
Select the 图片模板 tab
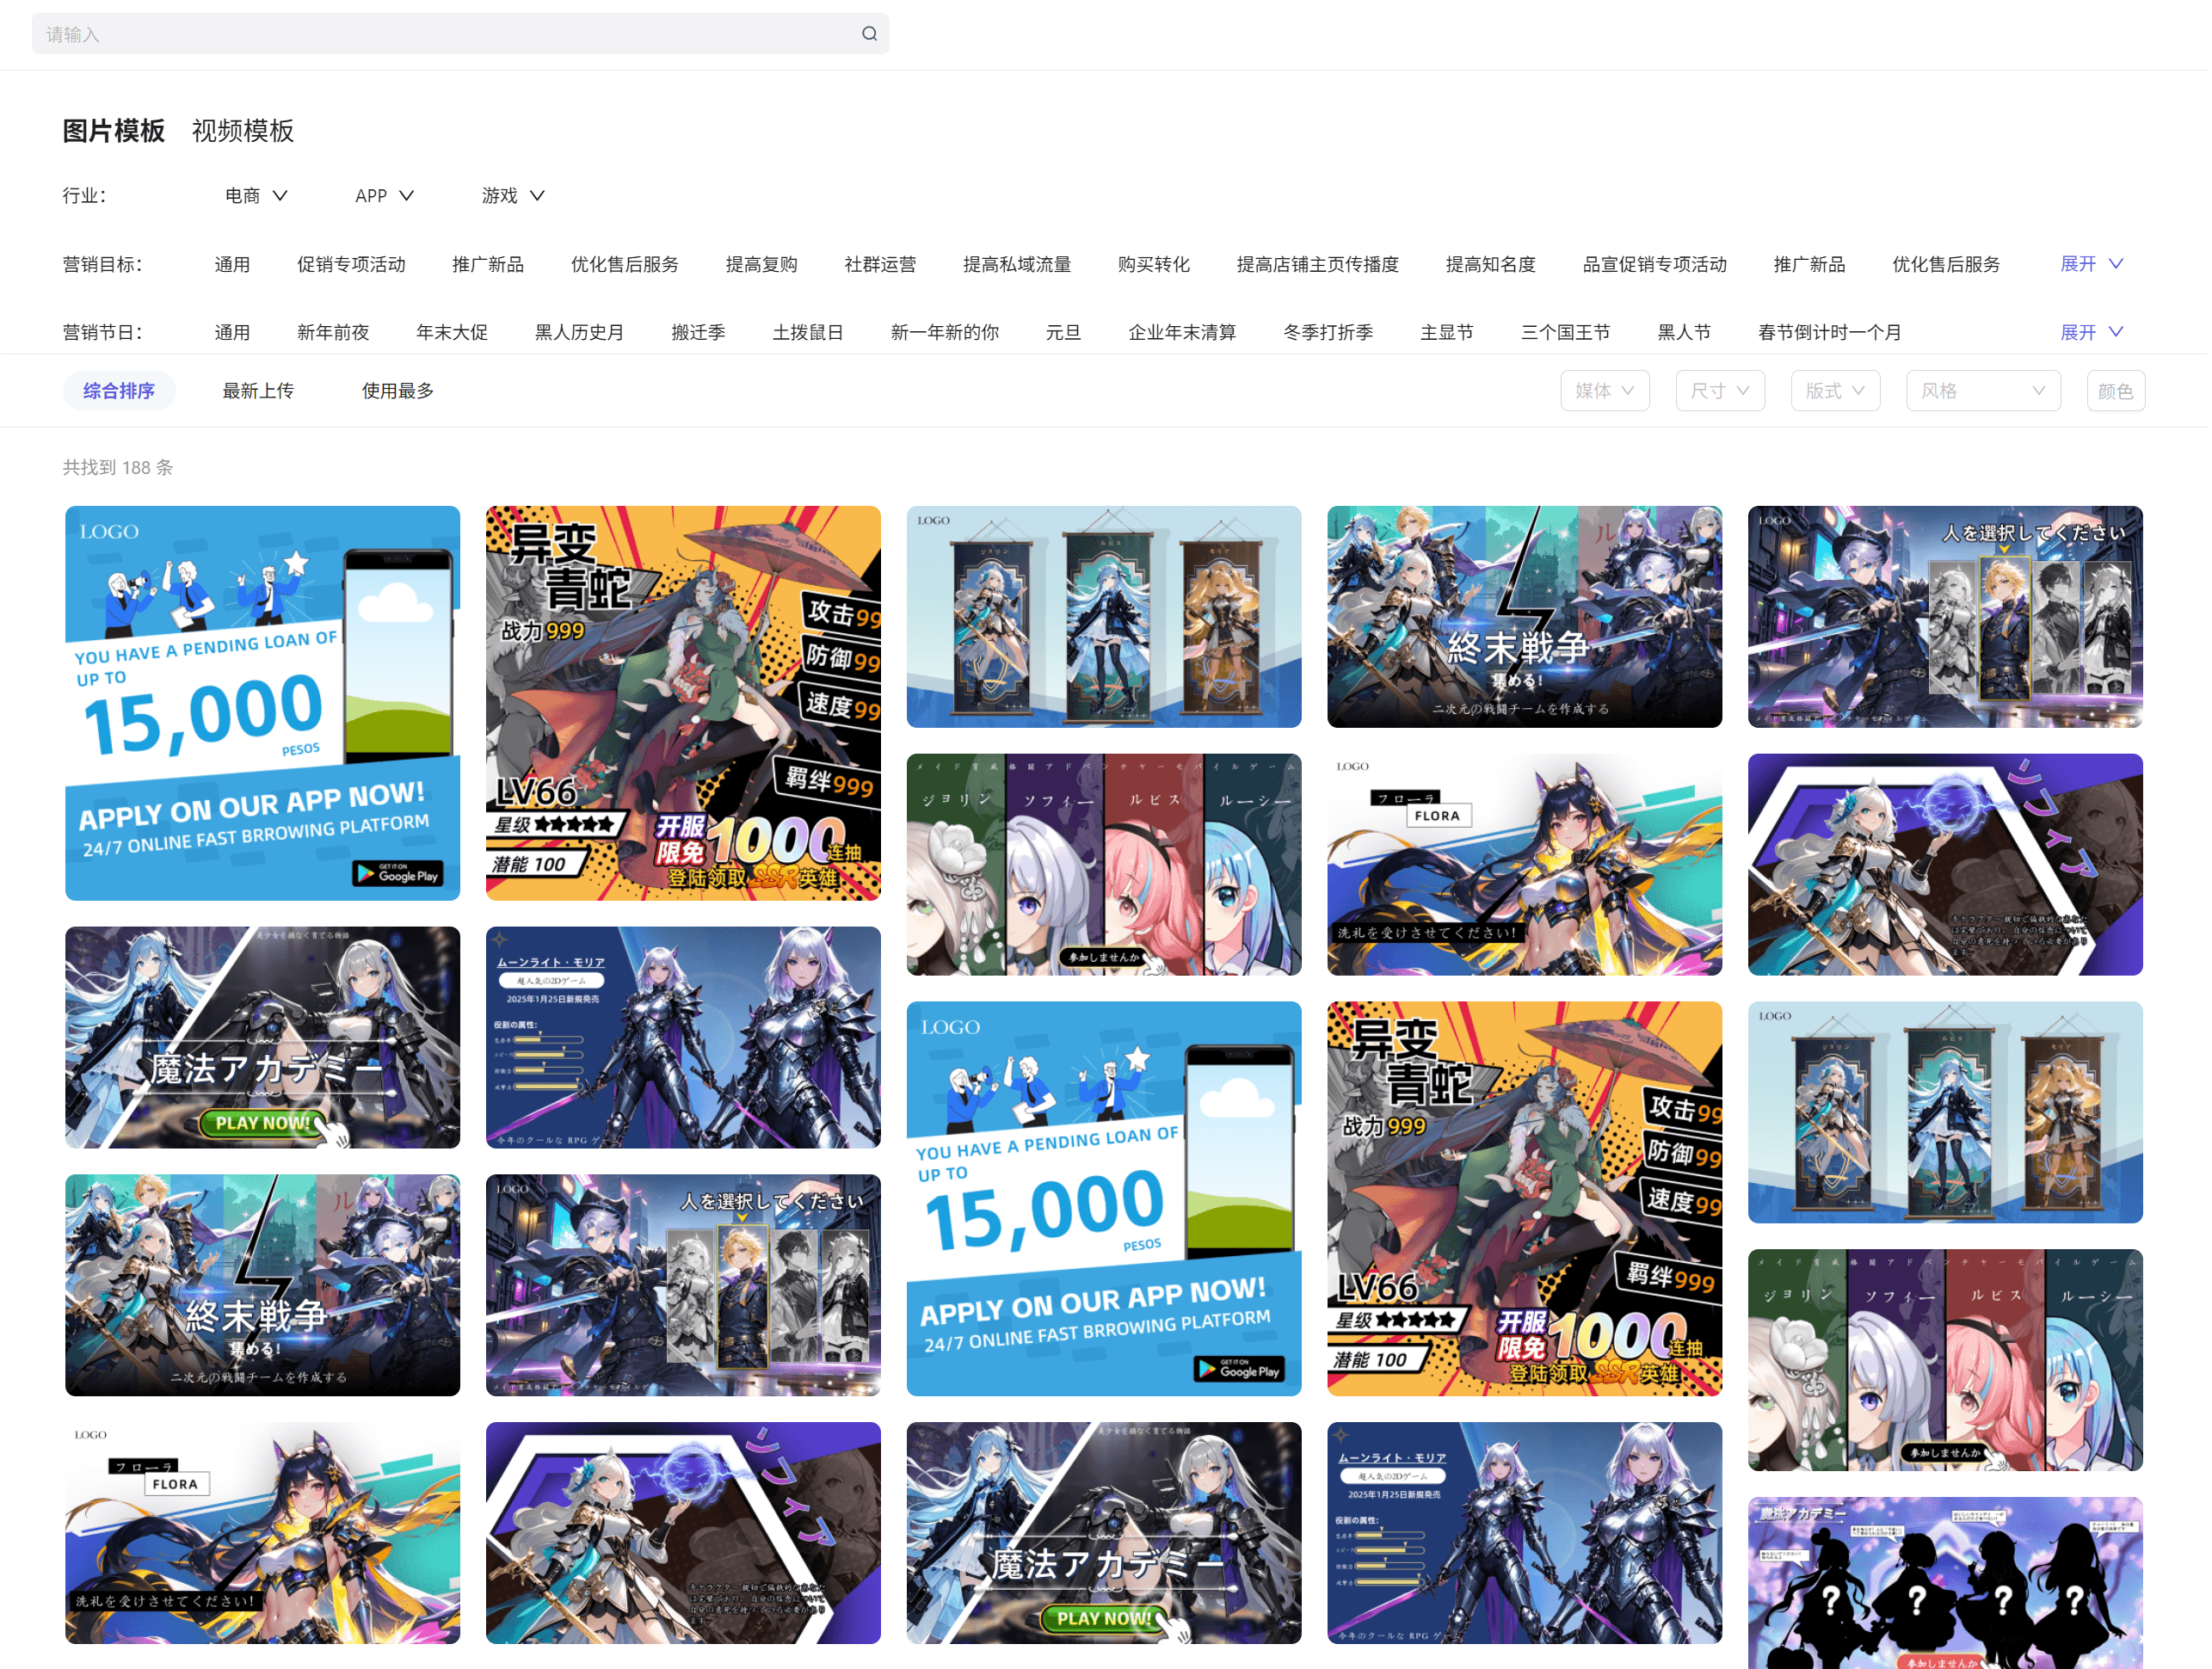pyautogui.click(x=113, y=131)
